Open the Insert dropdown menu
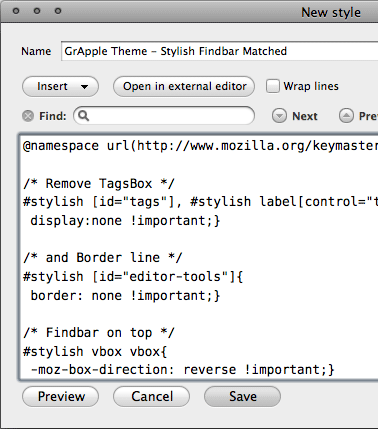378x429 pixels. [60, 86]
